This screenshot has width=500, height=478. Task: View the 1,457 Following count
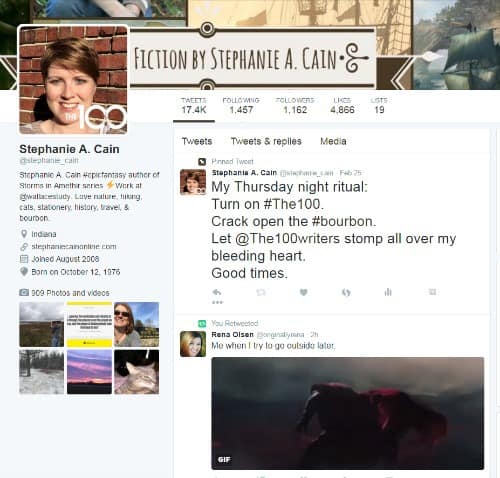click(241, 106)
